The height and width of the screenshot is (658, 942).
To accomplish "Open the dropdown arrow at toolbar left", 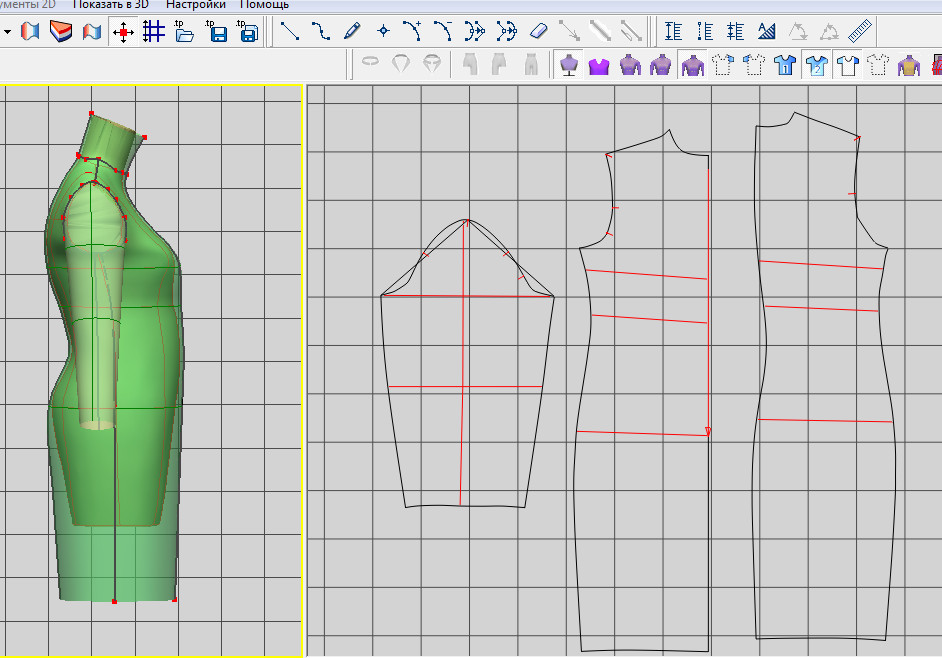I will [7, 31].
